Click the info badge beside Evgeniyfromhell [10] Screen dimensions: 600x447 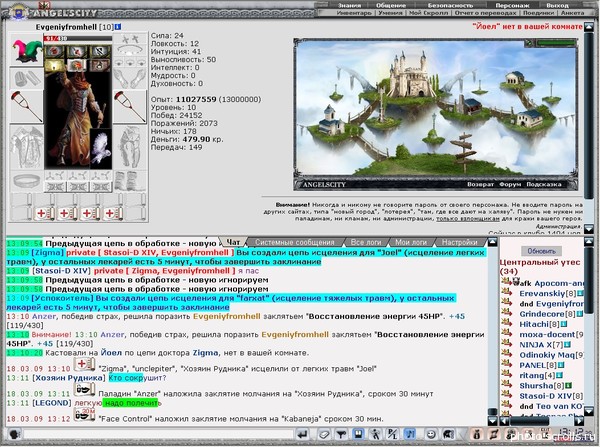[118, 27]
